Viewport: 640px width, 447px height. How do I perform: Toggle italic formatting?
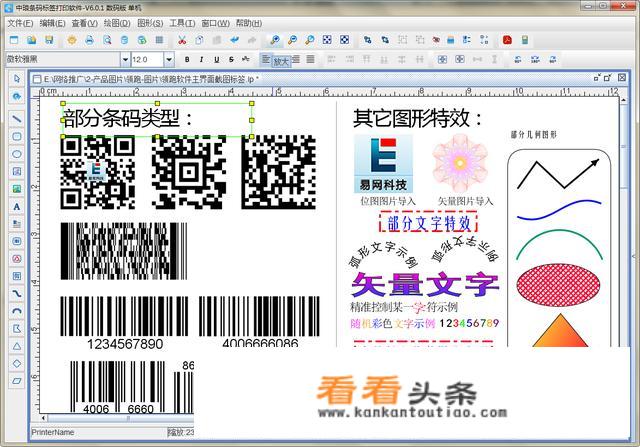coord(202,60)
